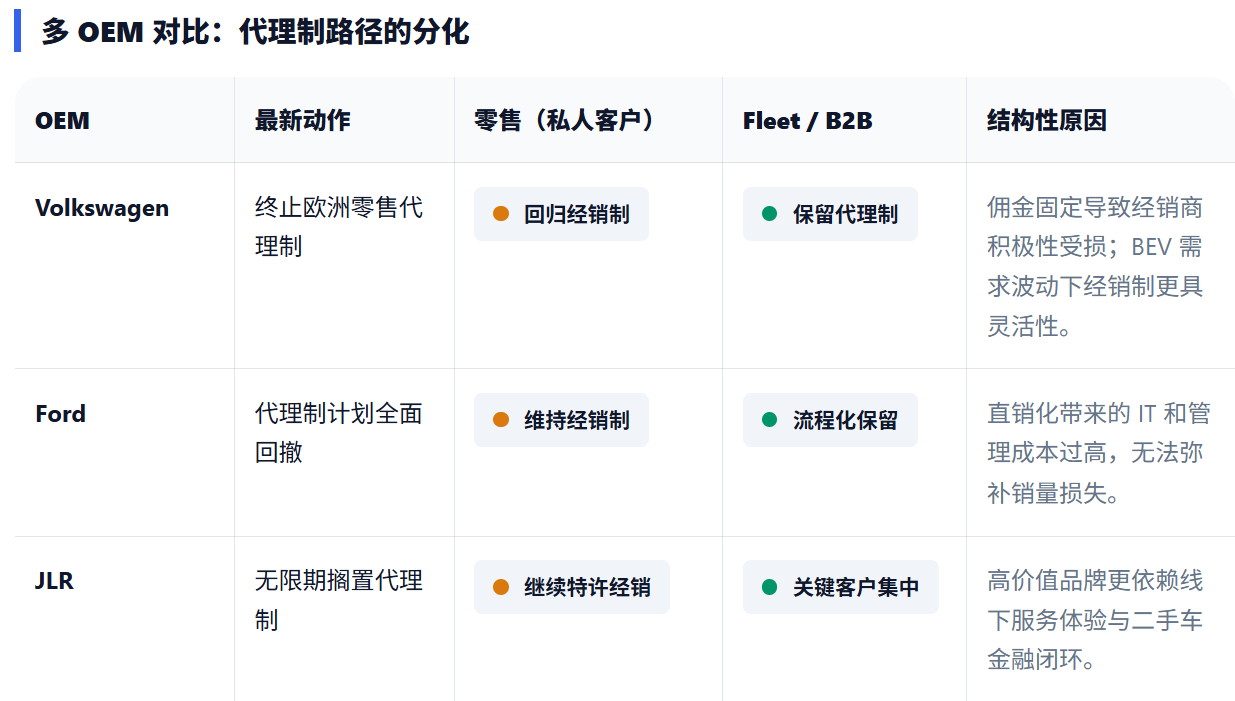Click the 流程化保留 badge in Ford row
The height and width of the screenshot is (701, 1235).
(830, 420)
